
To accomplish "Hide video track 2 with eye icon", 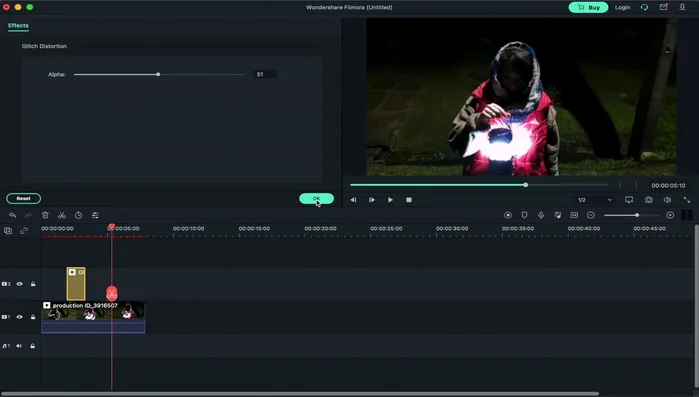I will 20,284.
